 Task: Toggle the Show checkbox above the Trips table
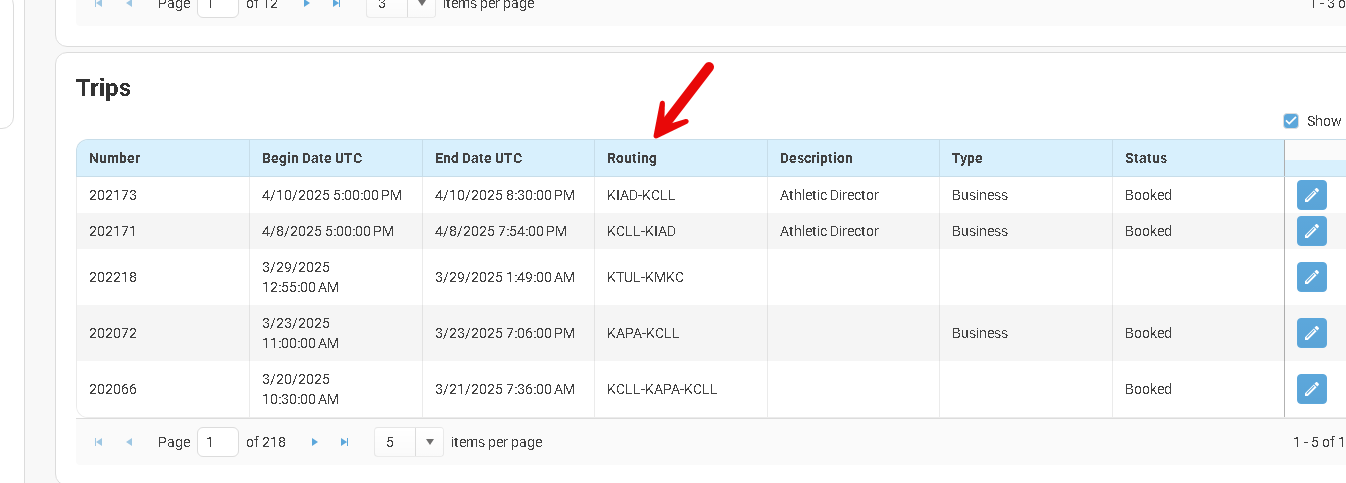[1290, 121]
